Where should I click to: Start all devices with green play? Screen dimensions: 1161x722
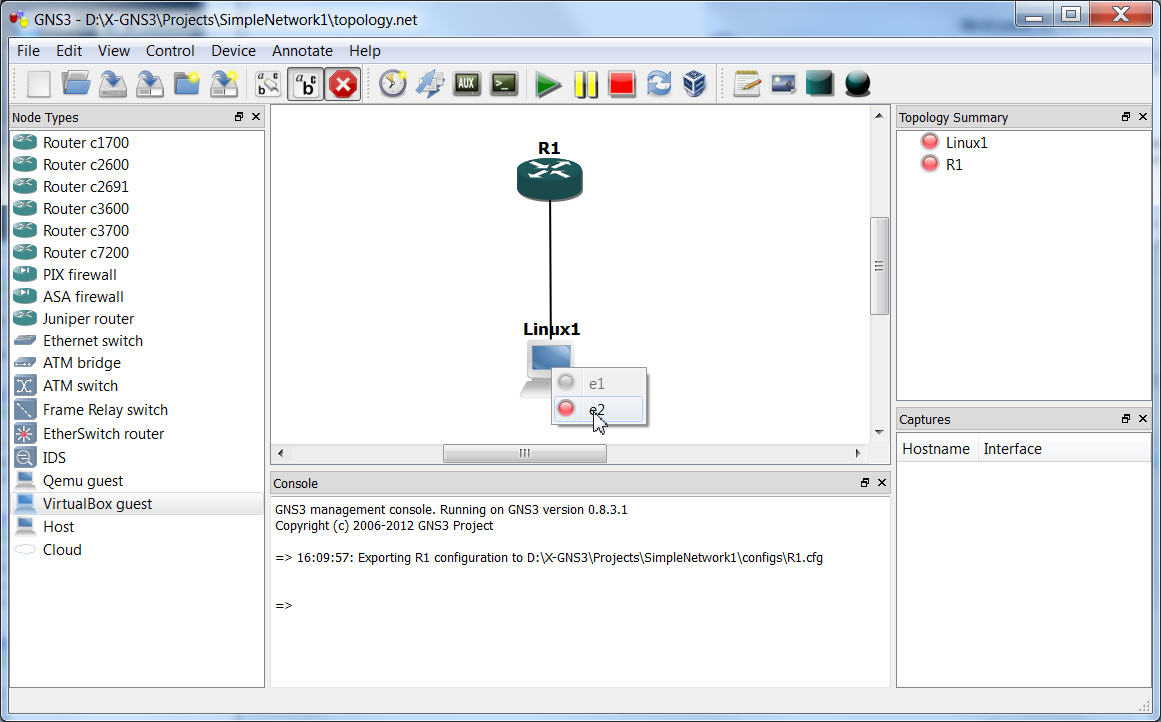click(548, 84)
